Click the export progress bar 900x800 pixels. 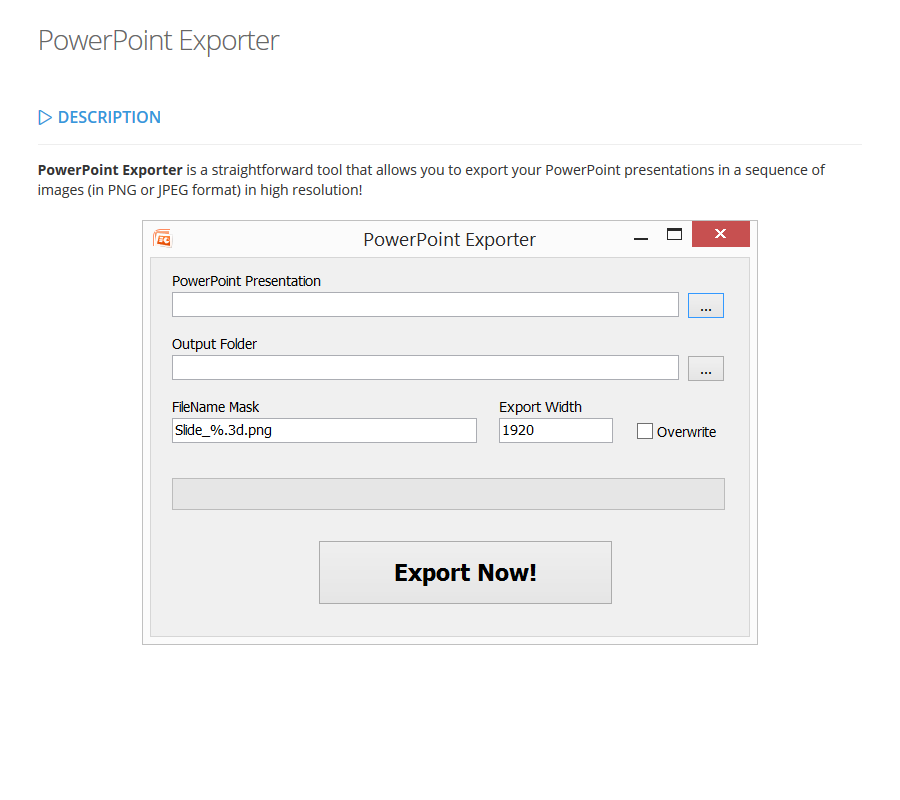[x=448, y=494]
